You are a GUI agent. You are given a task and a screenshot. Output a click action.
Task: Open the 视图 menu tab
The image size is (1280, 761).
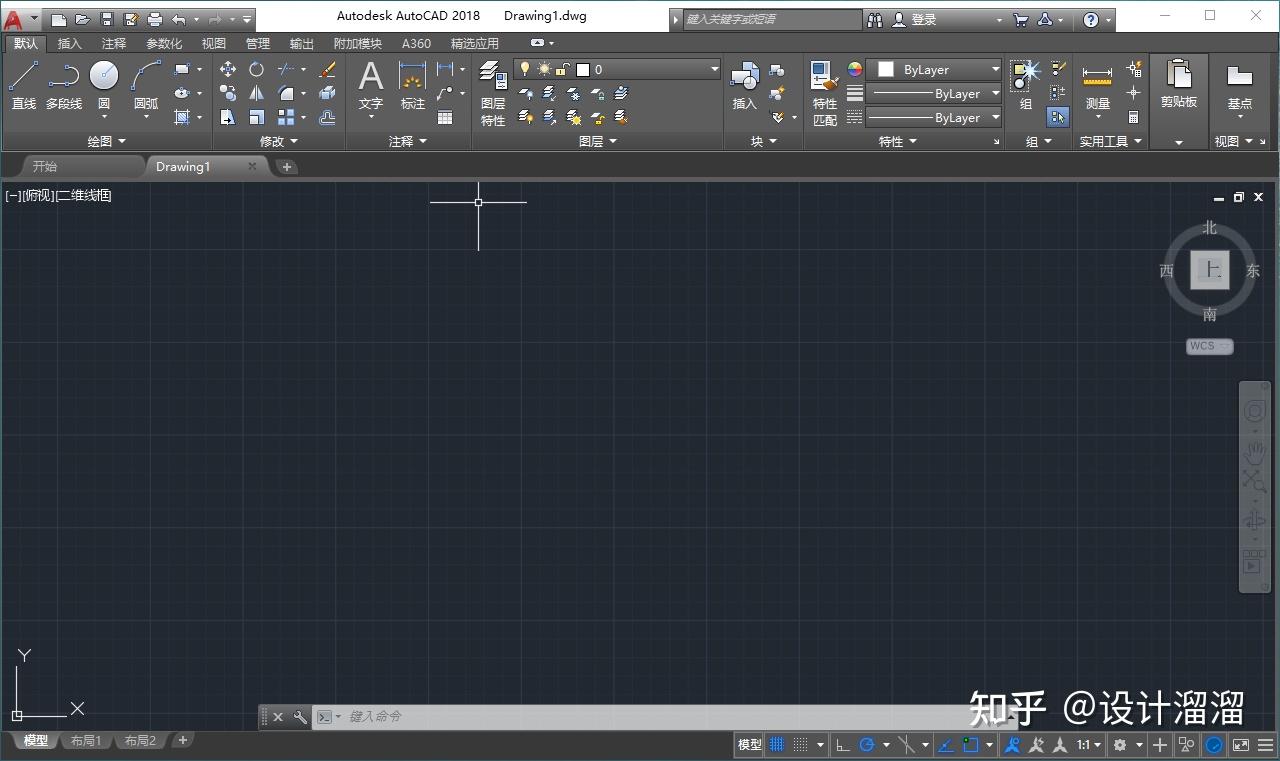tap(213, 43)
